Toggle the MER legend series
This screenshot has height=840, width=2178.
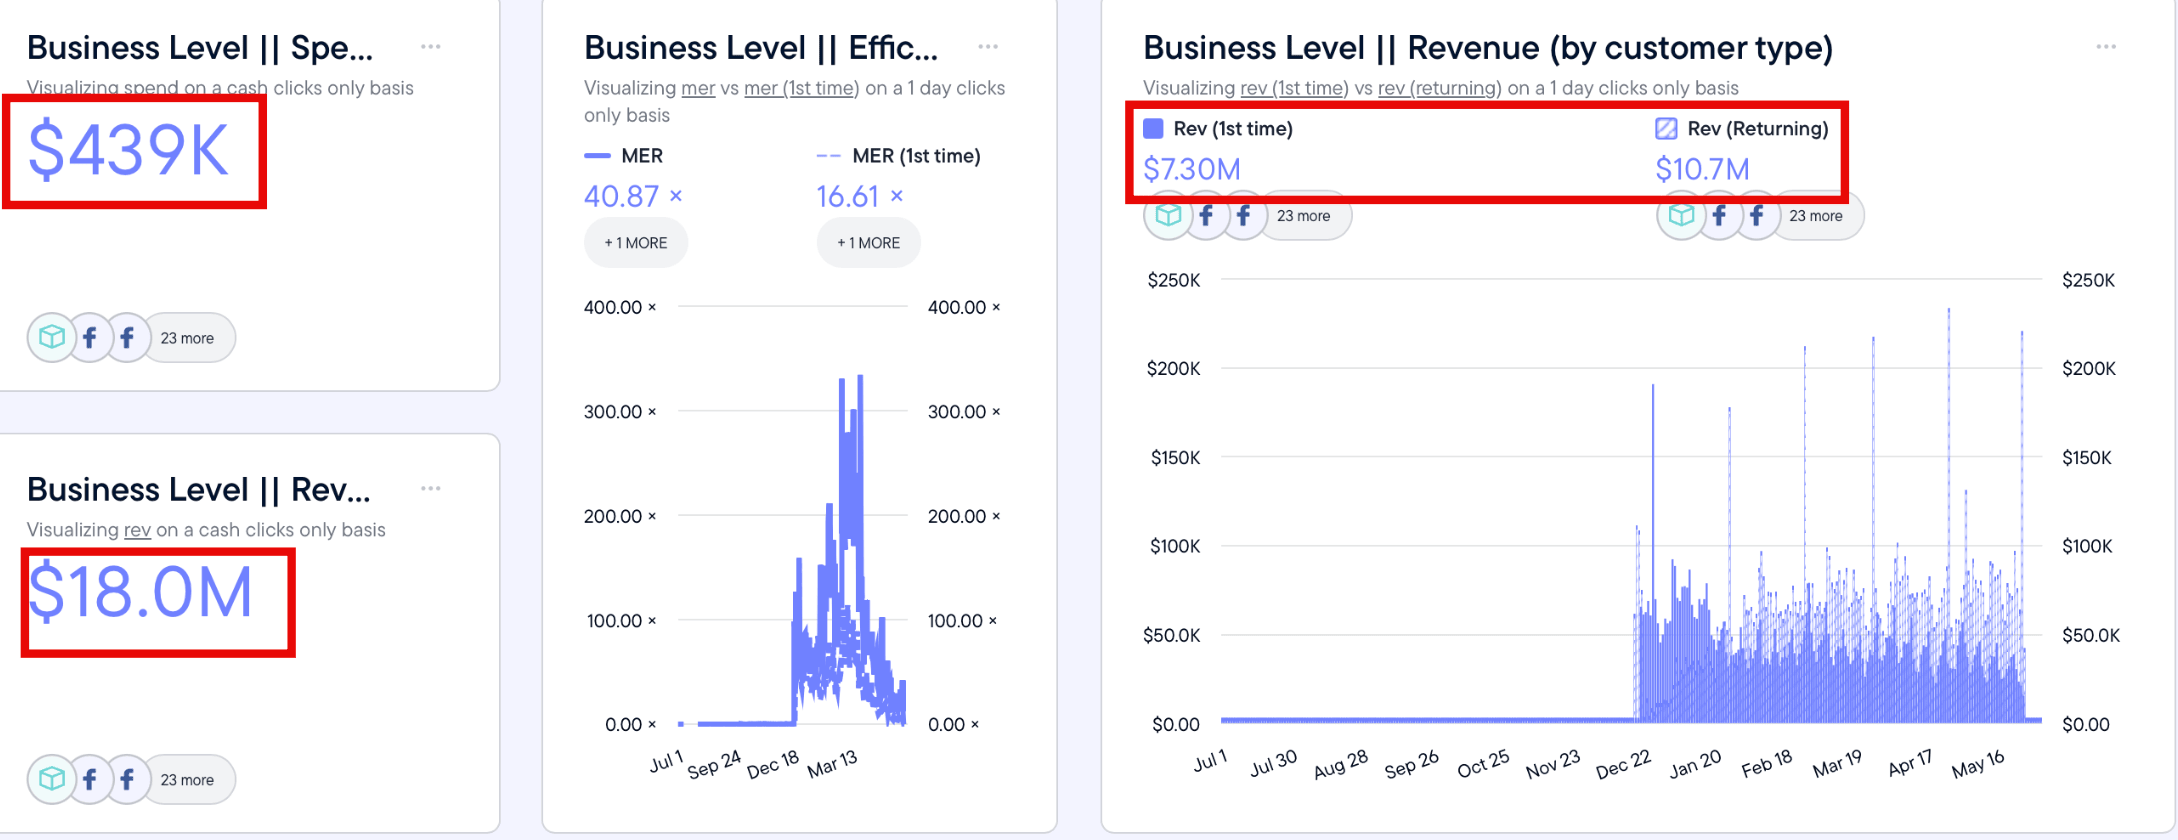624,156
